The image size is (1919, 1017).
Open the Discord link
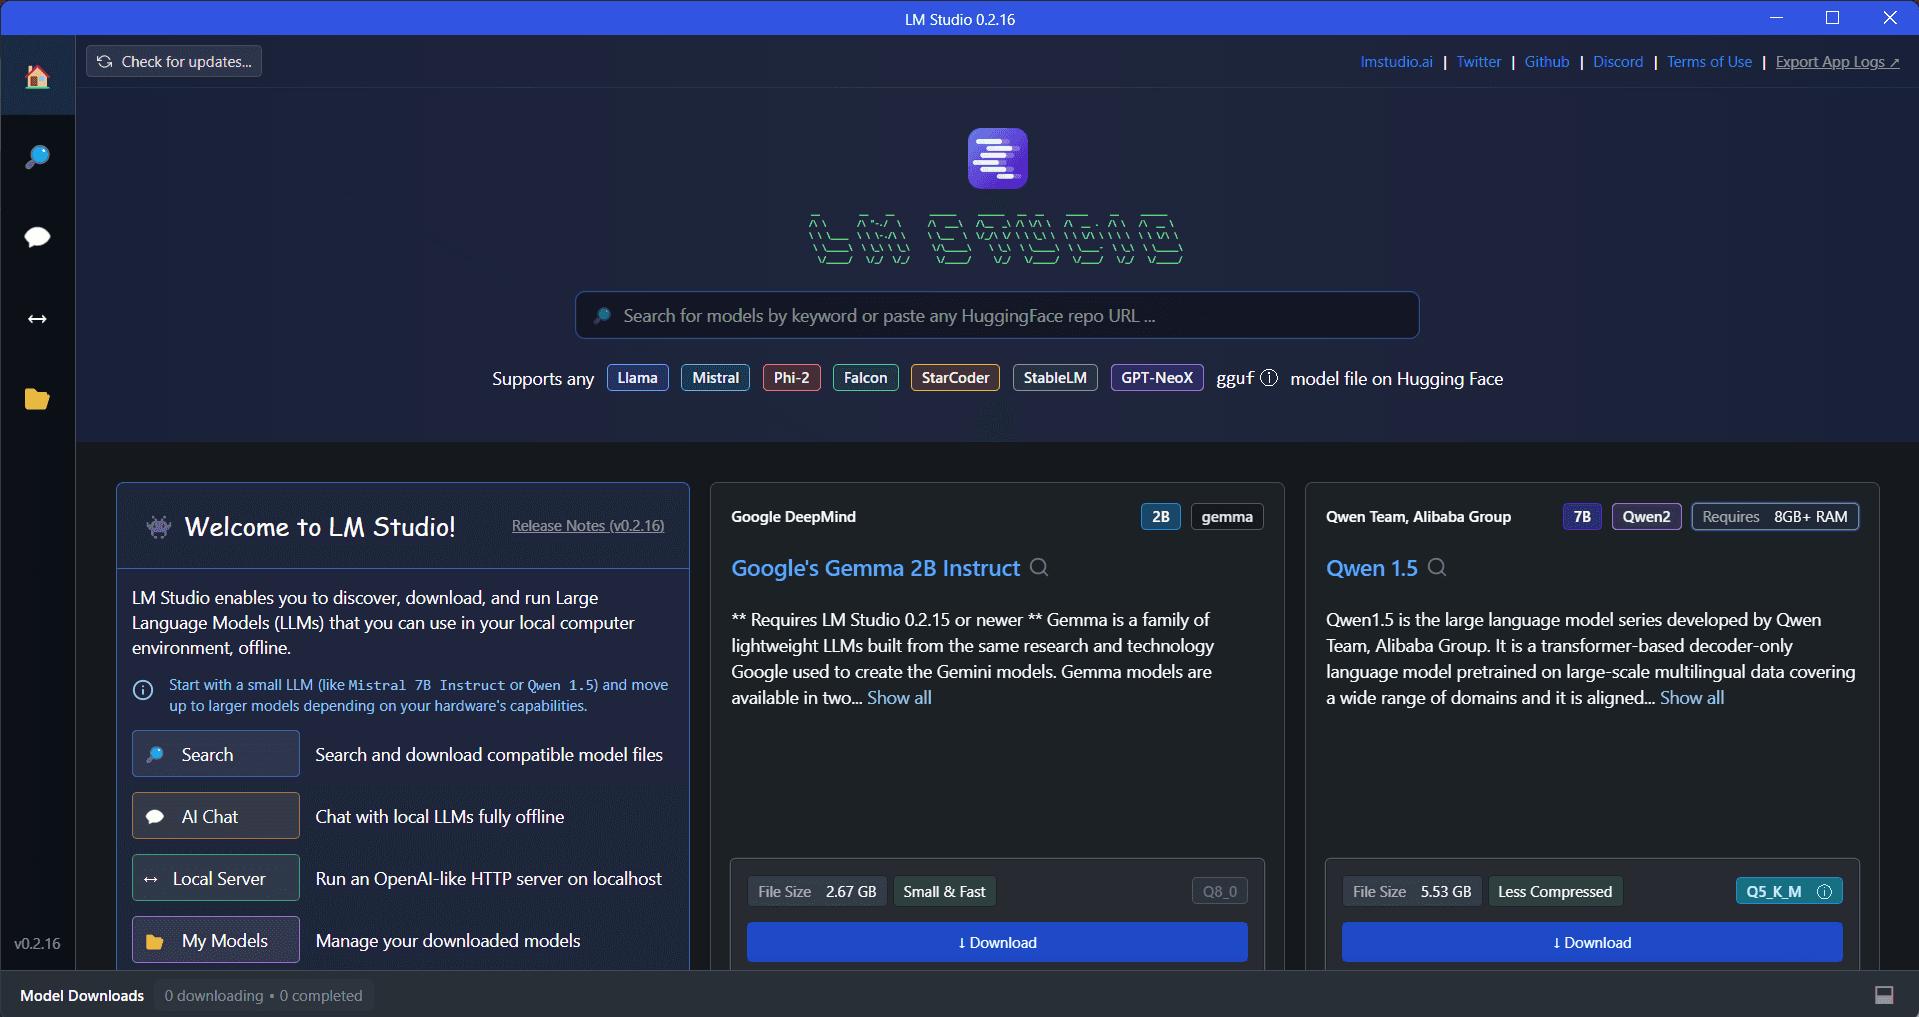pyautogui.click(x=1618, y=62)
